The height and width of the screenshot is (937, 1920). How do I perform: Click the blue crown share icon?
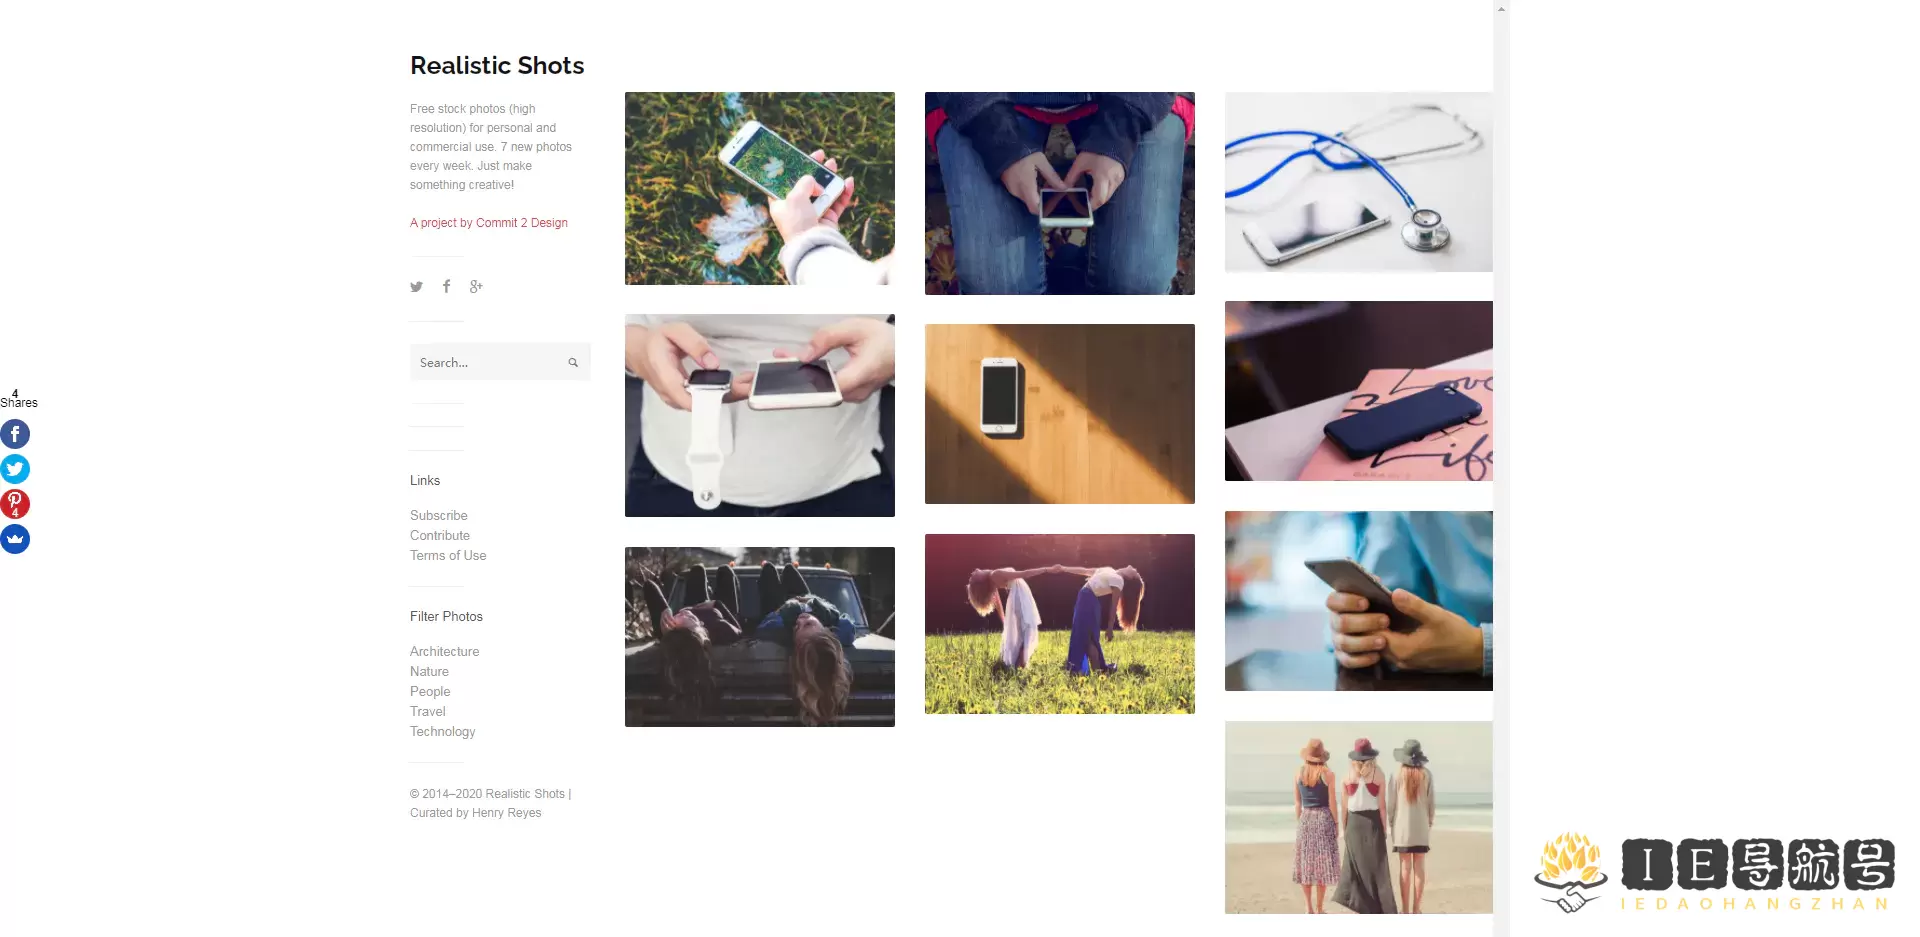coord(15,539)
